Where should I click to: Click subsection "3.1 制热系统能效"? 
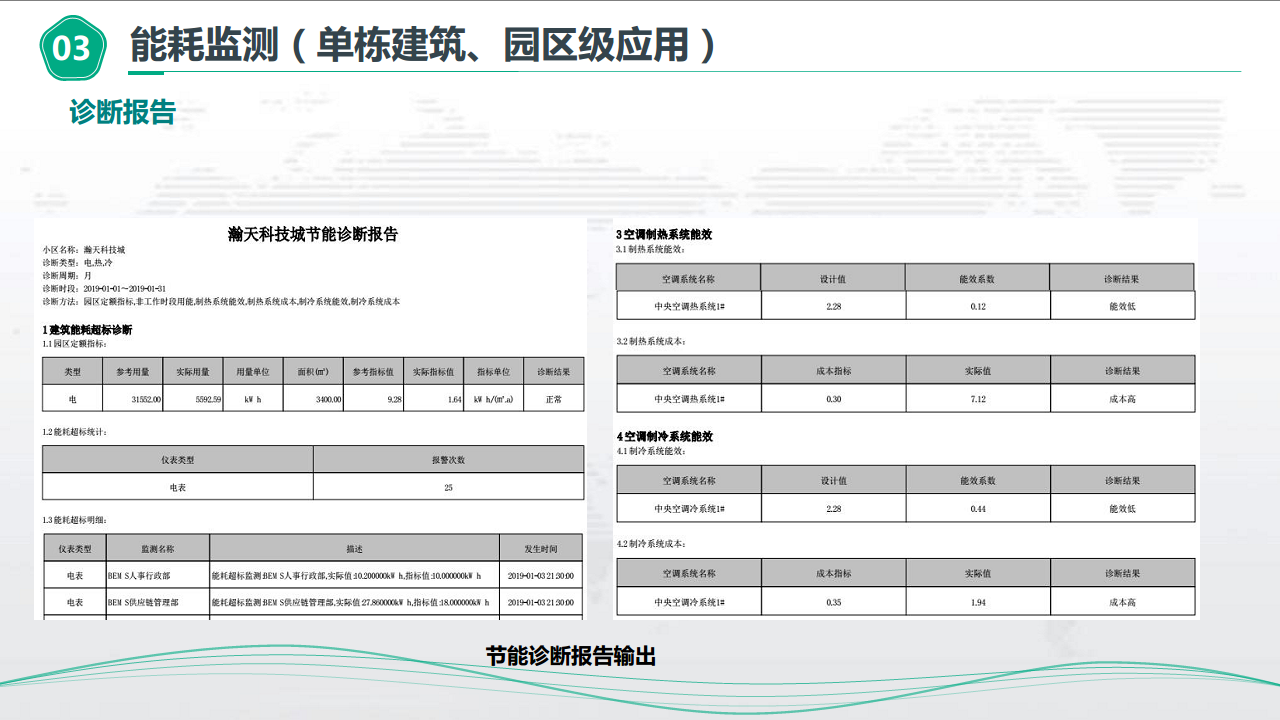point(650,248)
